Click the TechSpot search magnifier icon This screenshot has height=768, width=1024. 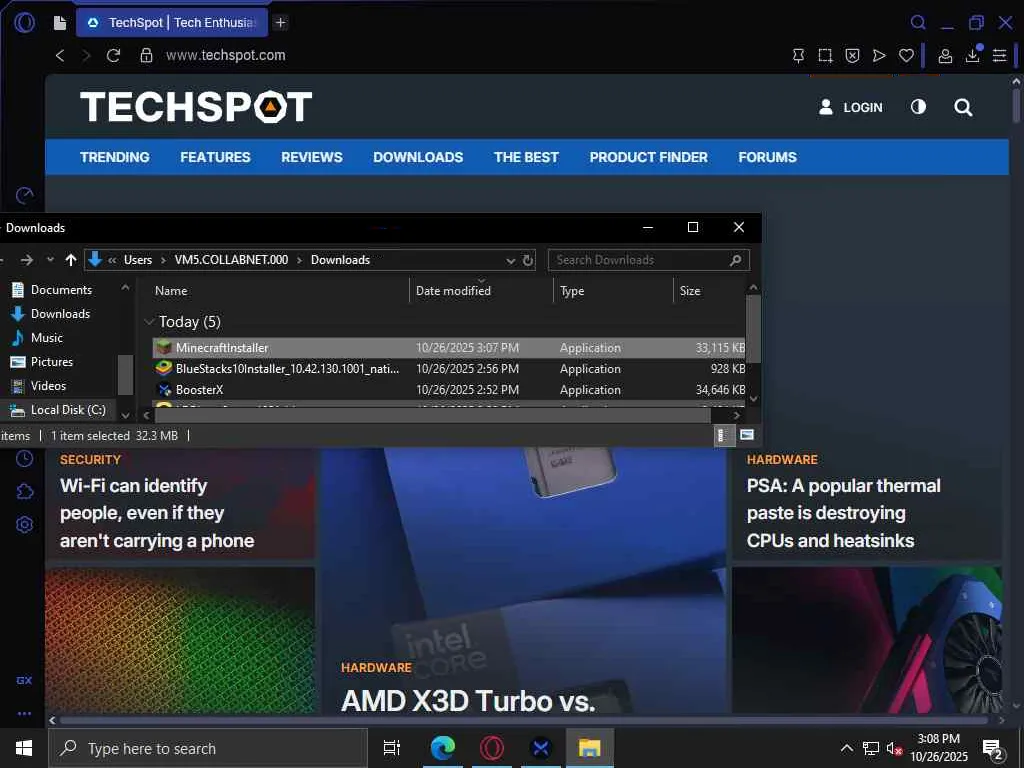(x=963, y=107)
